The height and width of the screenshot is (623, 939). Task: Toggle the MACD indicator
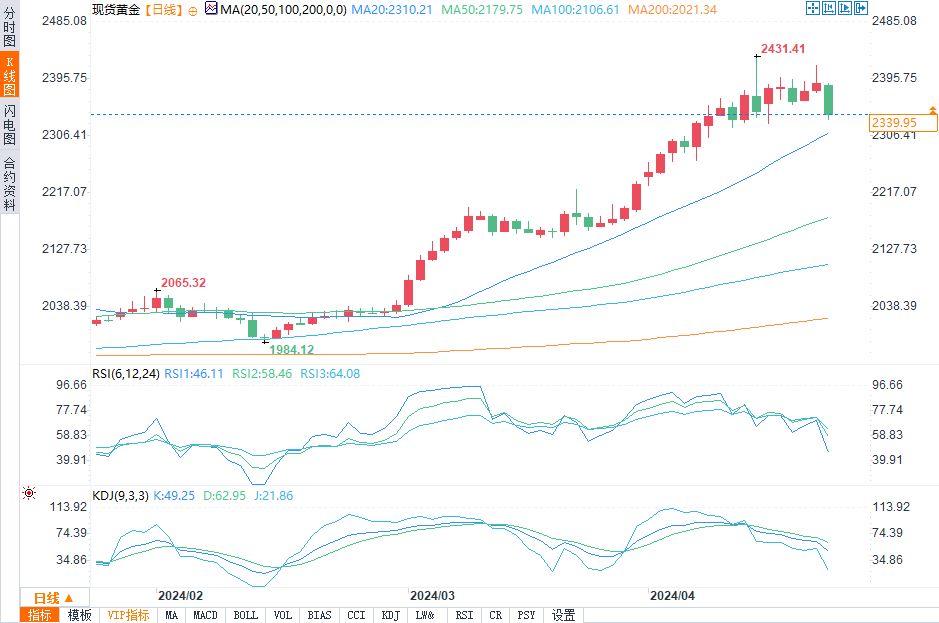pos(205,615)
